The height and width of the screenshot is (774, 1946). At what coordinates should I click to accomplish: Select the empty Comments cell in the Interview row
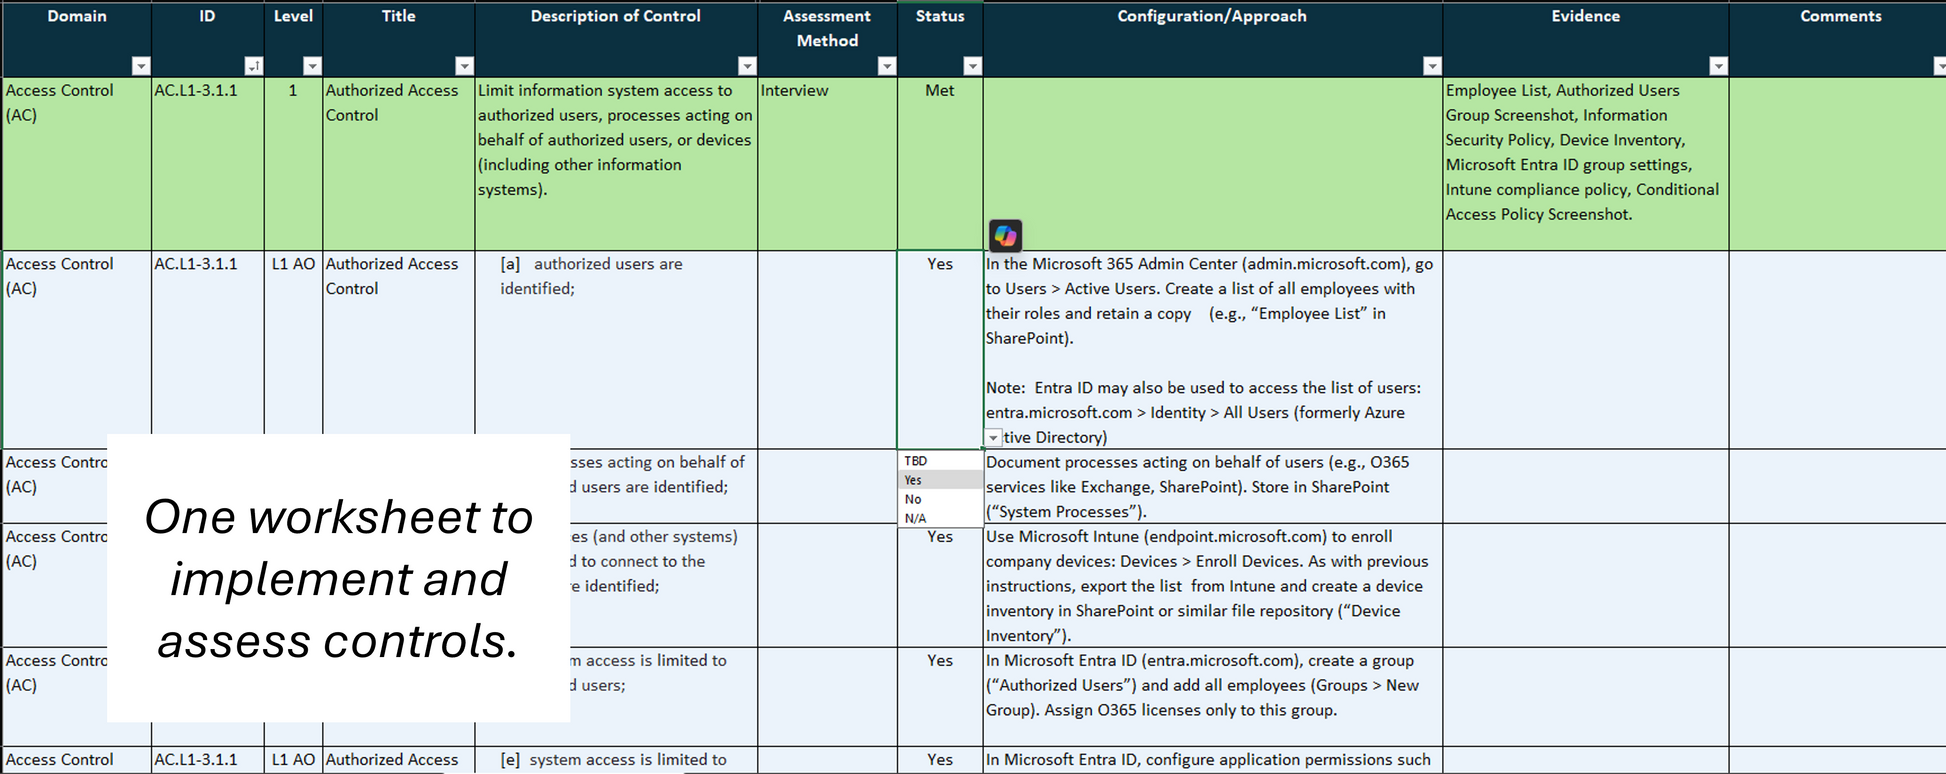click(x=1838, y=164)
